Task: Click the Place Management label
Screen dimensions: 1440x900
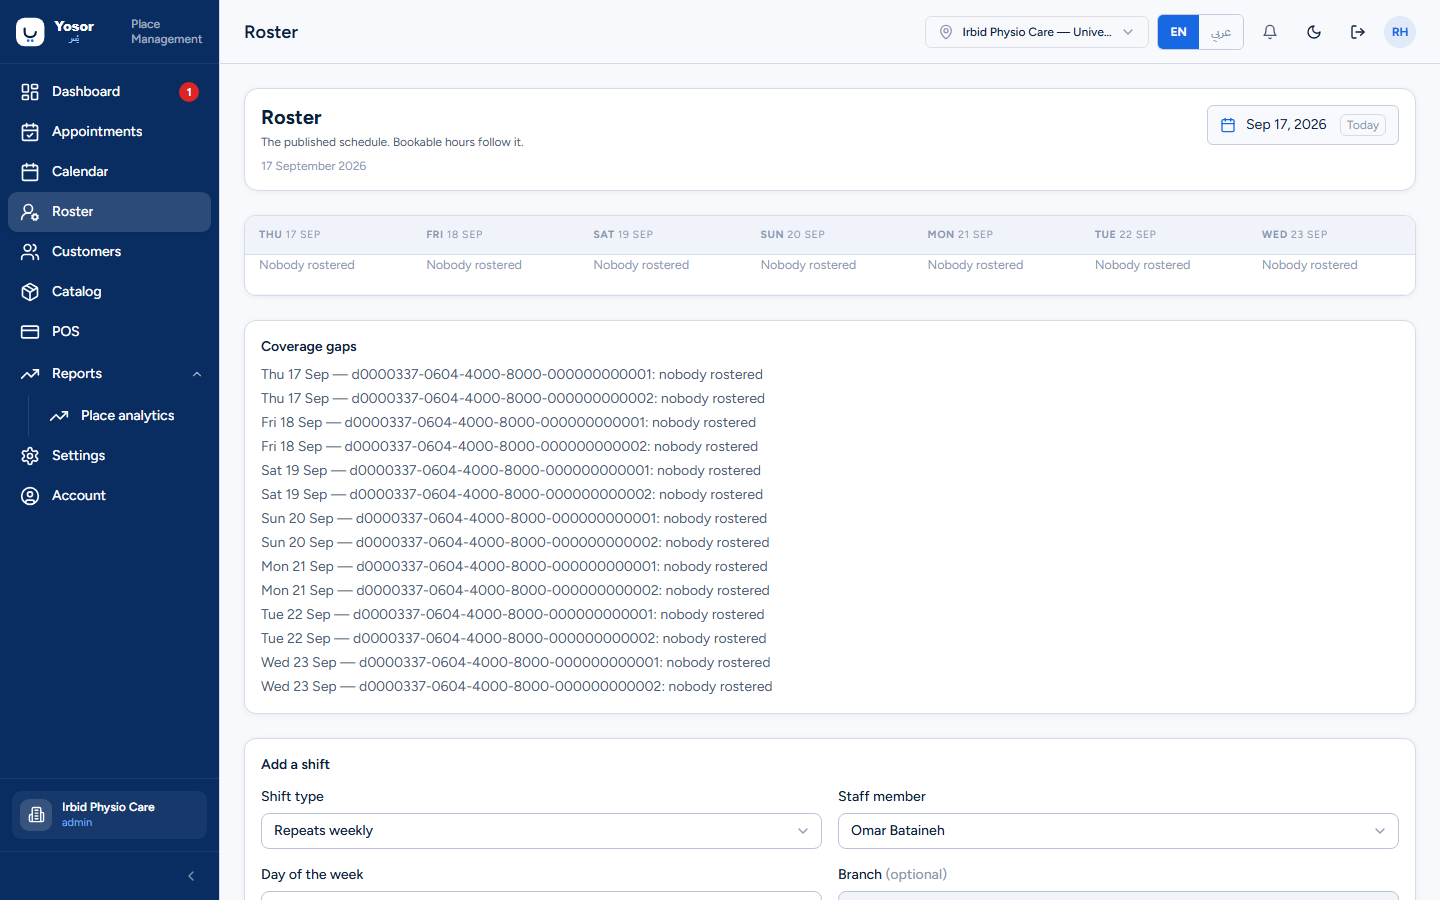Action: [x=166, y=32]
